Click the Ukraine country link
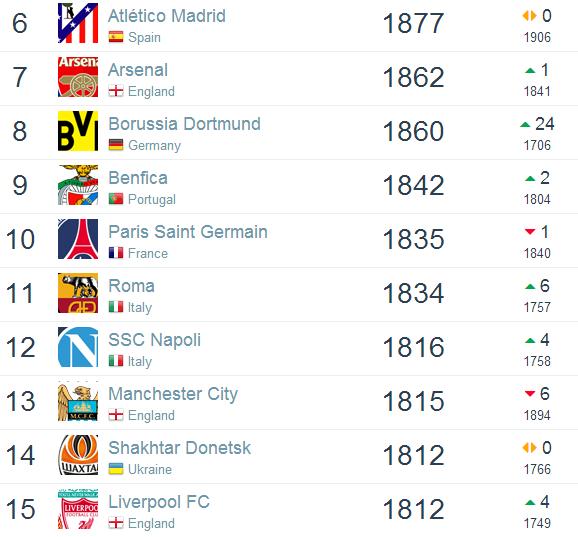Screen dimensions: 578x537 [x=150, y=469]
